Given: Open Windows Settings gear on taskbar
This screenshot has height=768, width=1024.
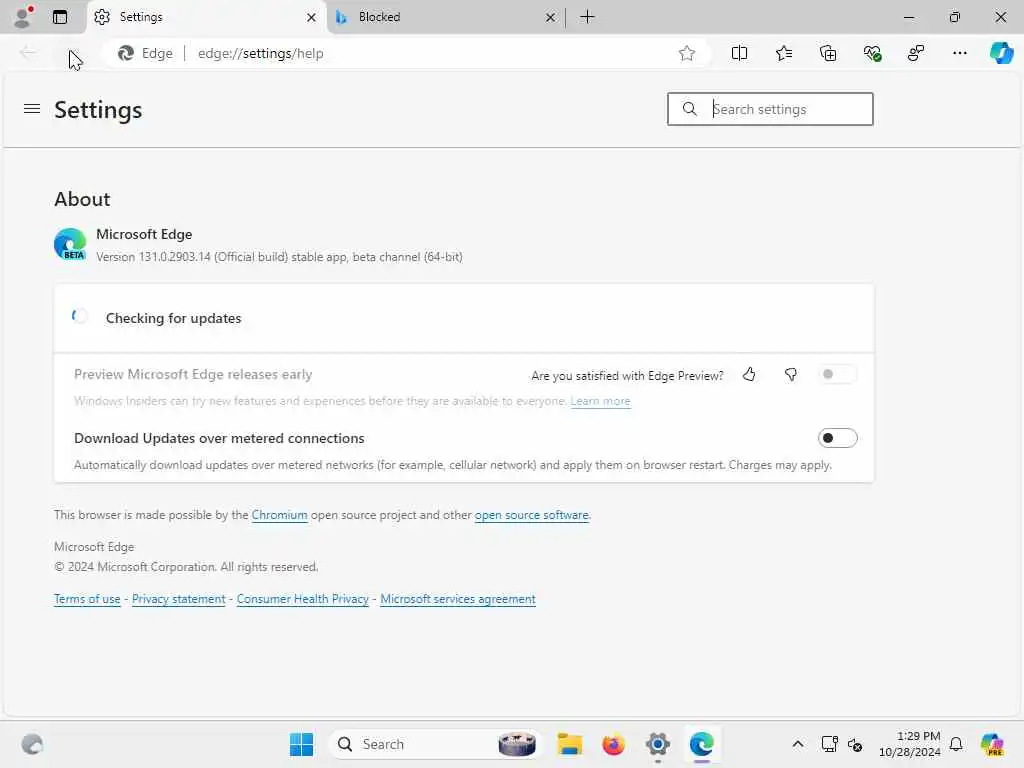Looking at the screenshot, I should point(658,744).
